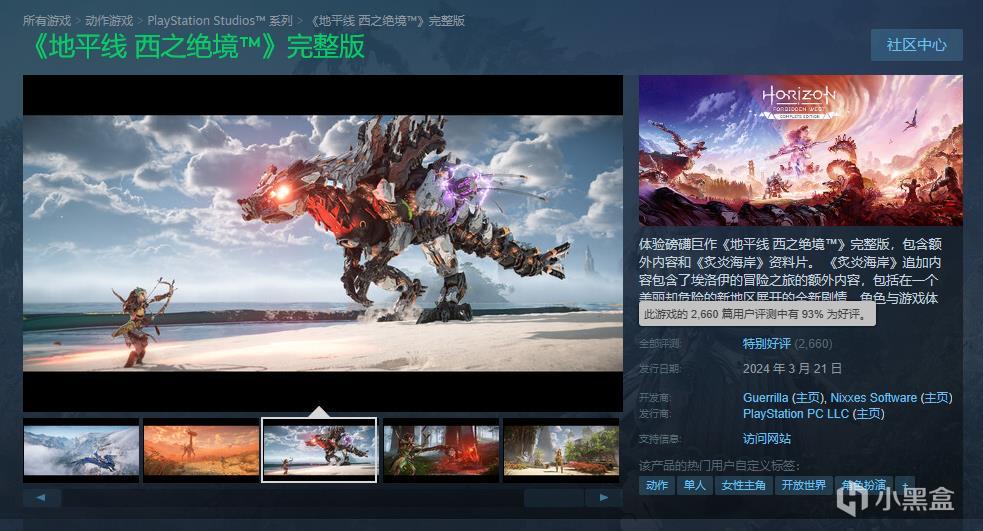Image resolution: width=983 pixels, height=531 pixels.
Task: Click the 《地平线 西之绝境™》完整版 breadcrumb
Action: coord(387,21)
